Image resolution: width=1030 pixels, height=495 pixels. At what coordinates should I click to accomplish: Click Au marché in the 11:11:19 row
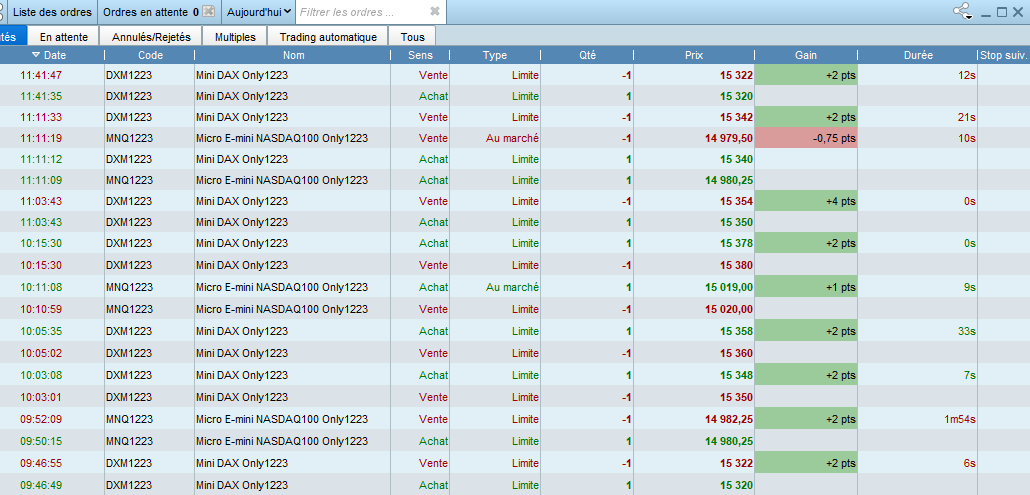coord(512,138)
